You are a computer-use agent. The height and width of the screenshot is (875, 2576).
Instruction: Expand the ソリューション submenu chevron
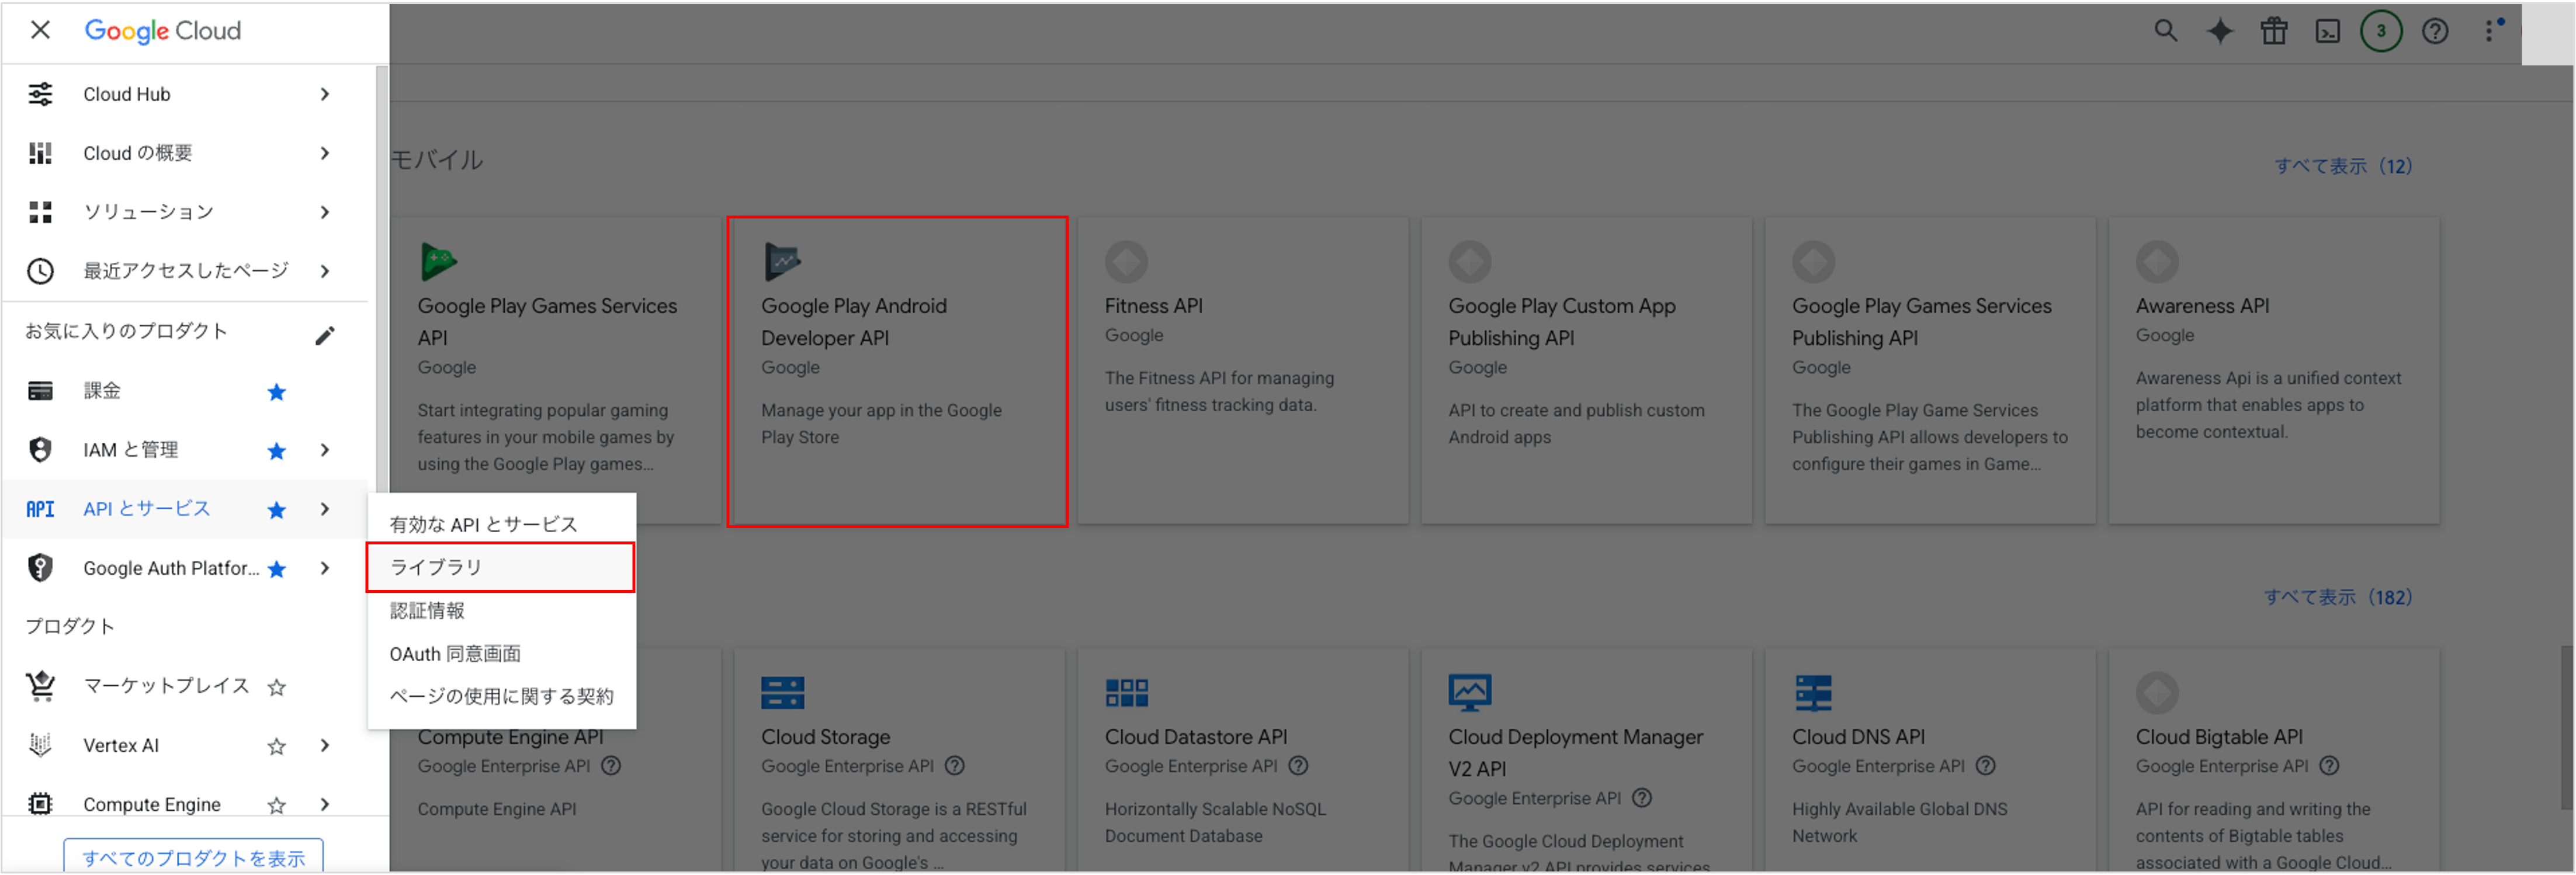[x=325, y=212]
